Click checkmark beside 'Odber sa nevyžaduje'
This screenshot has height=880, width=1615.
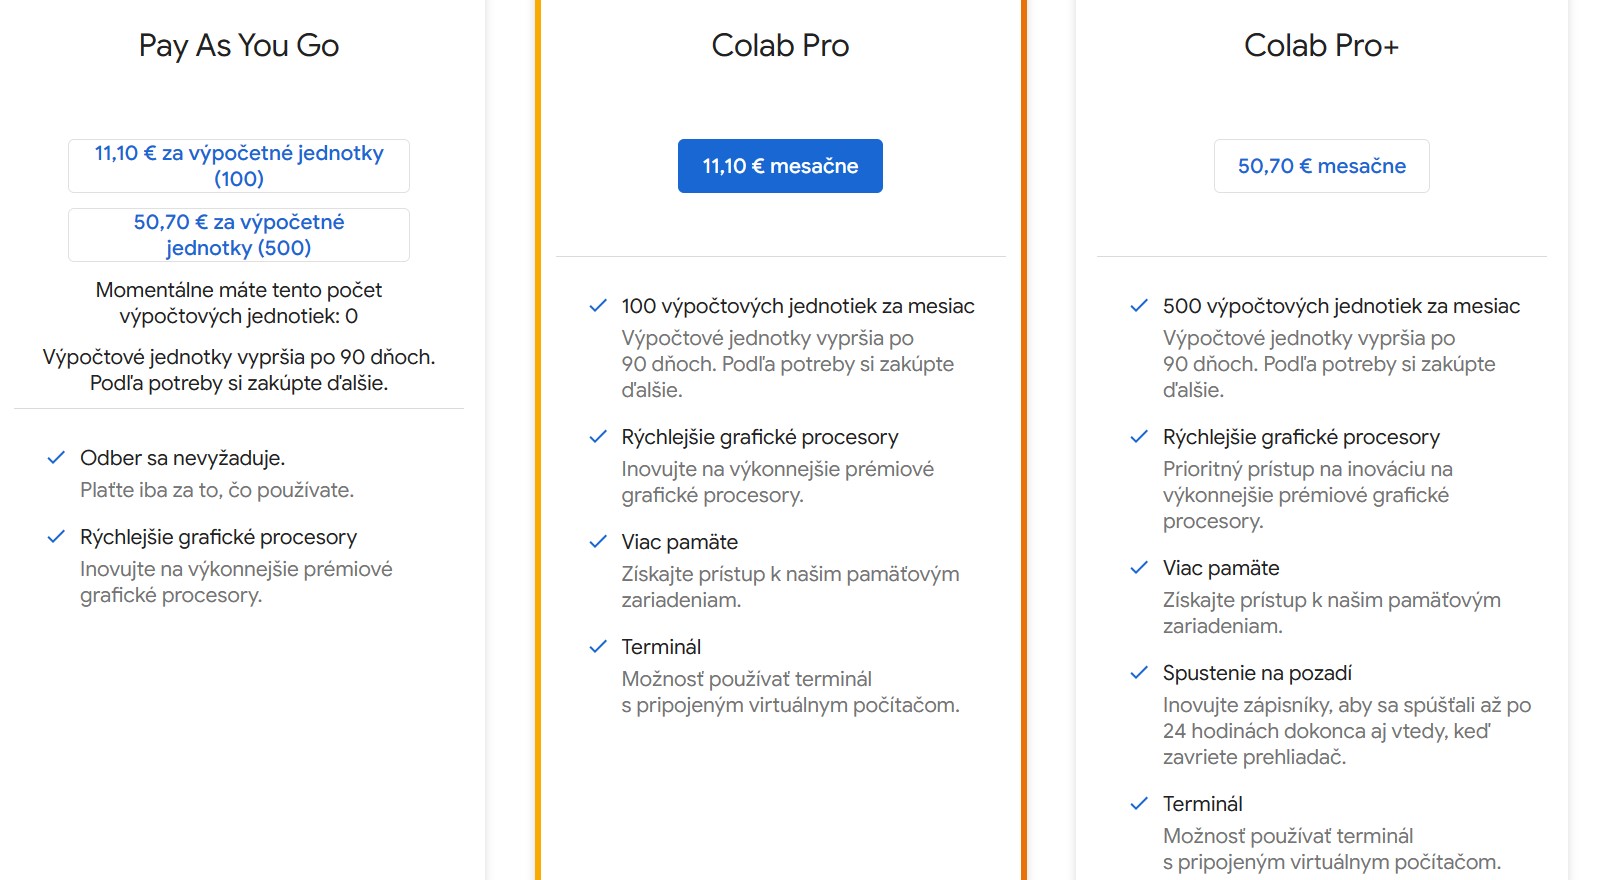click(x=56, y=458)
